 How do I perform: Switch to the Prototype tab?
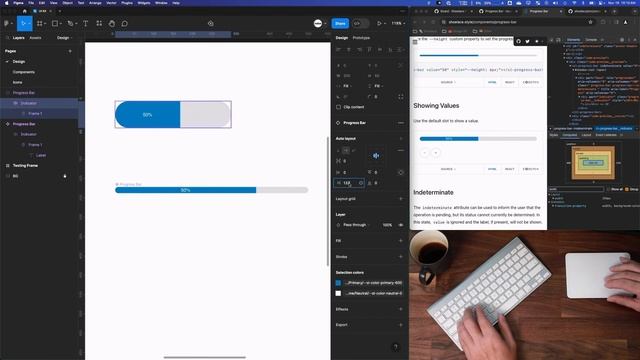click(361, 38)
